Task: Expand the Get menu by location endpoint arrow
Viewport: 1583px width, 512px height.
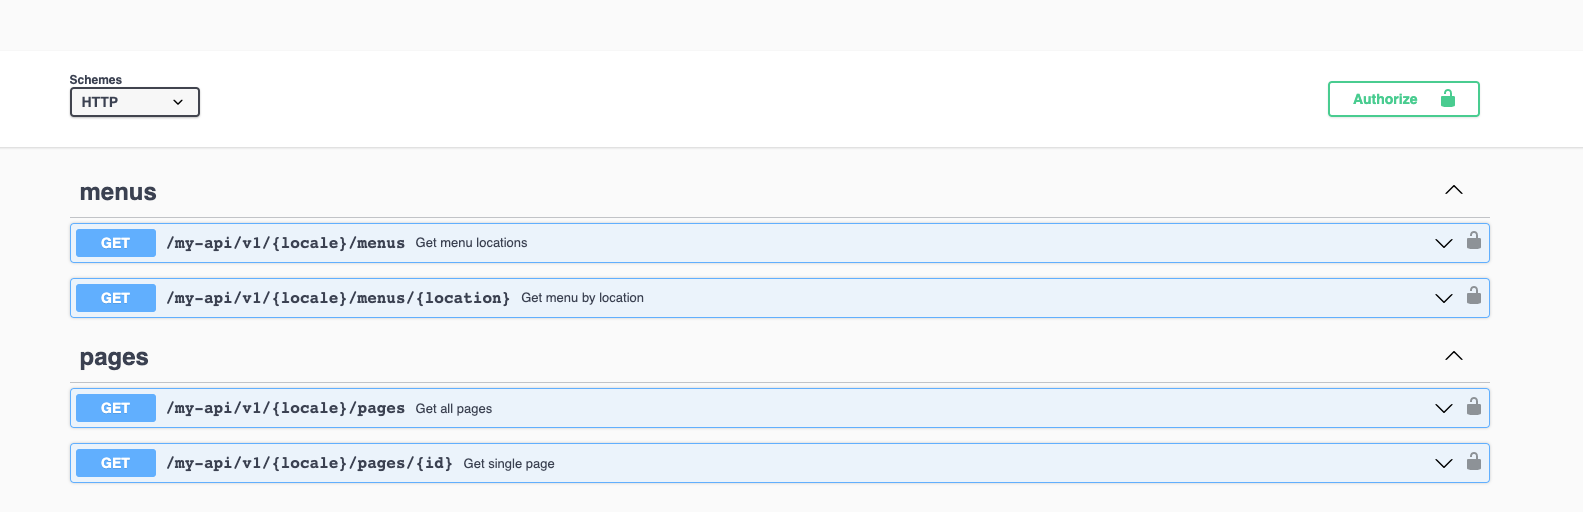Action: tap(1443, 298)
